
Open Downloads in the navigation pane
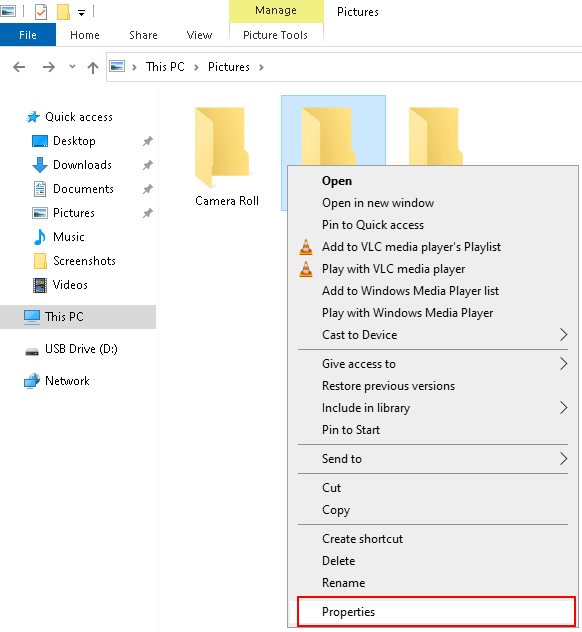coord(72,165)
